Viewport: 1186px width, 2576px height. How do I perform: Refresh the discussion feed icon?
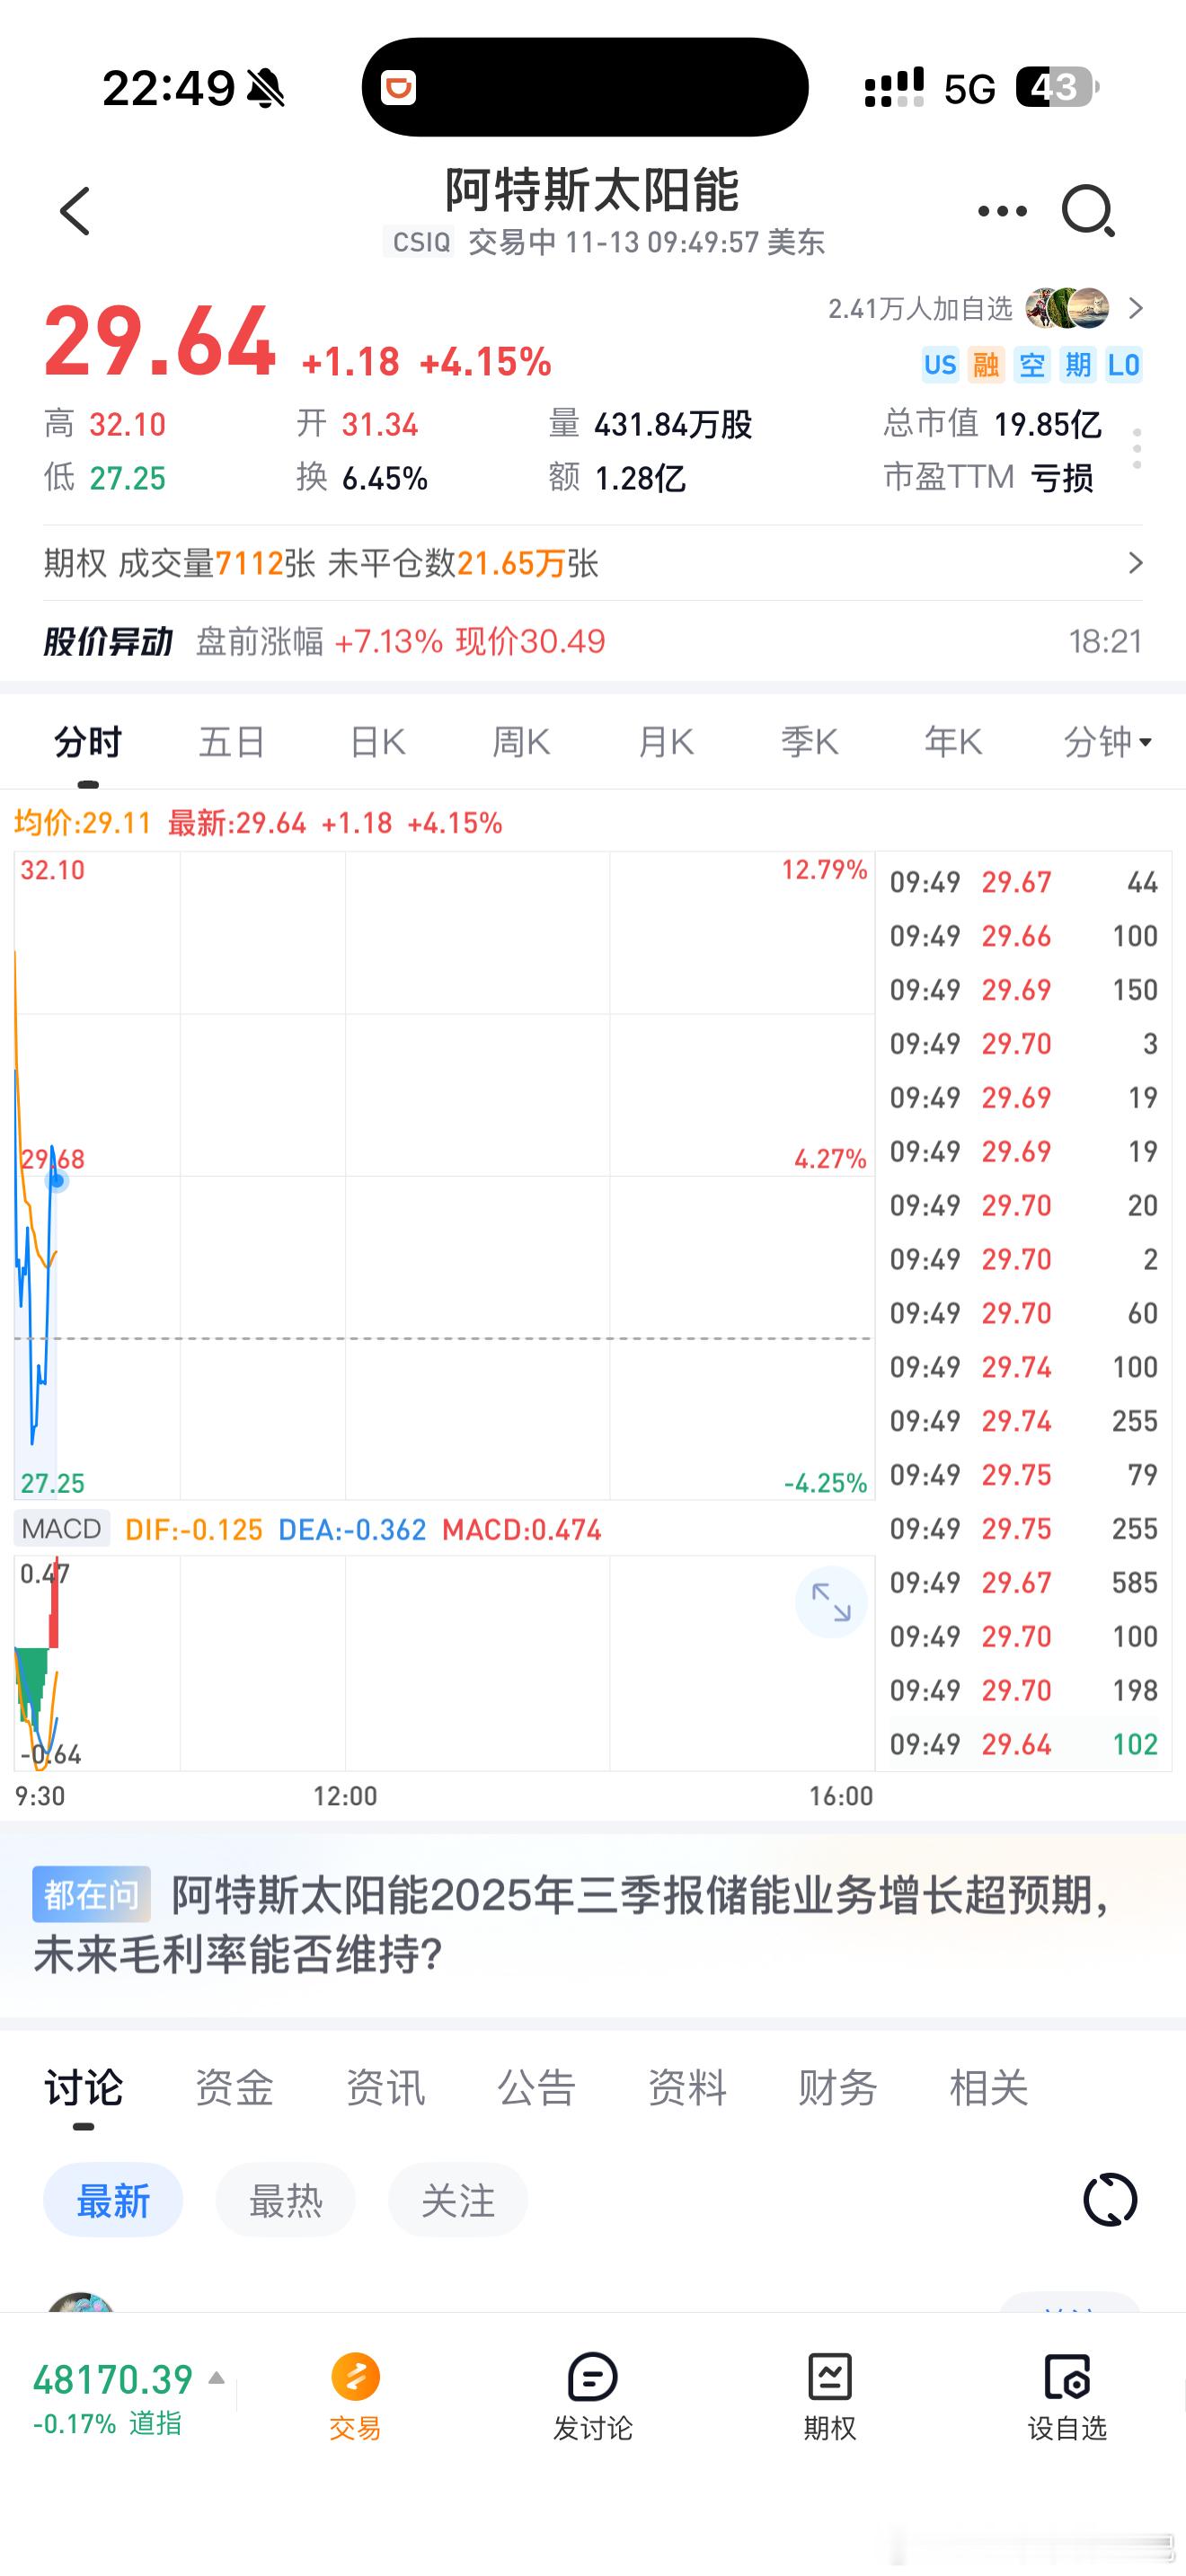[x=1110, y=2200]
